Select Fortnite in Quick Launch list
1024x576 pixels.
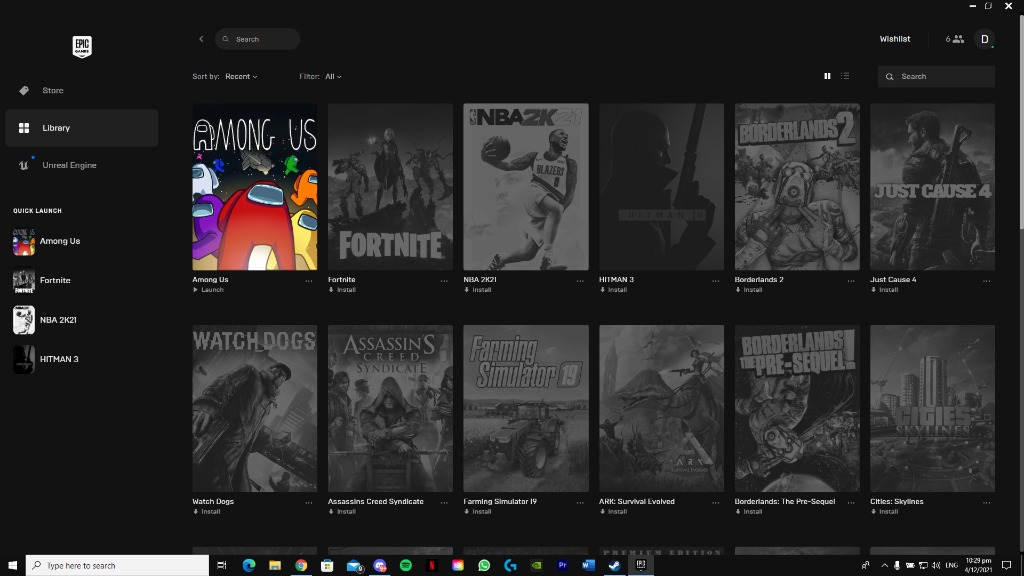tap(42, 281)
